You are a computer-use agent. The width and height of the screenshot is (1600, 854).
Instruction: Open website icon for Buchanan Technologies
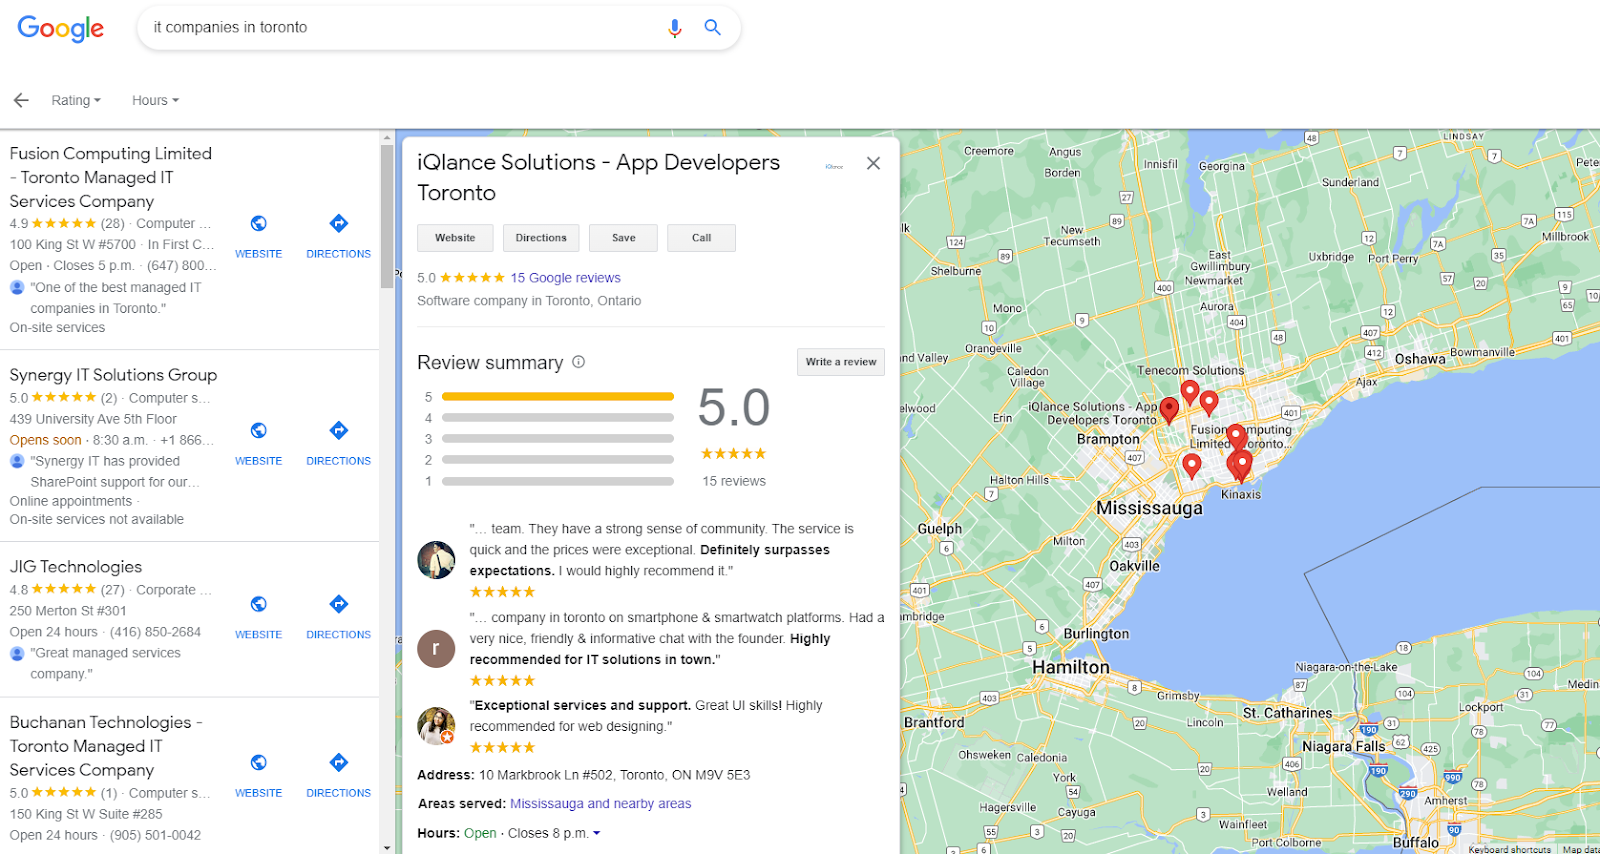[x=258, y=762]
